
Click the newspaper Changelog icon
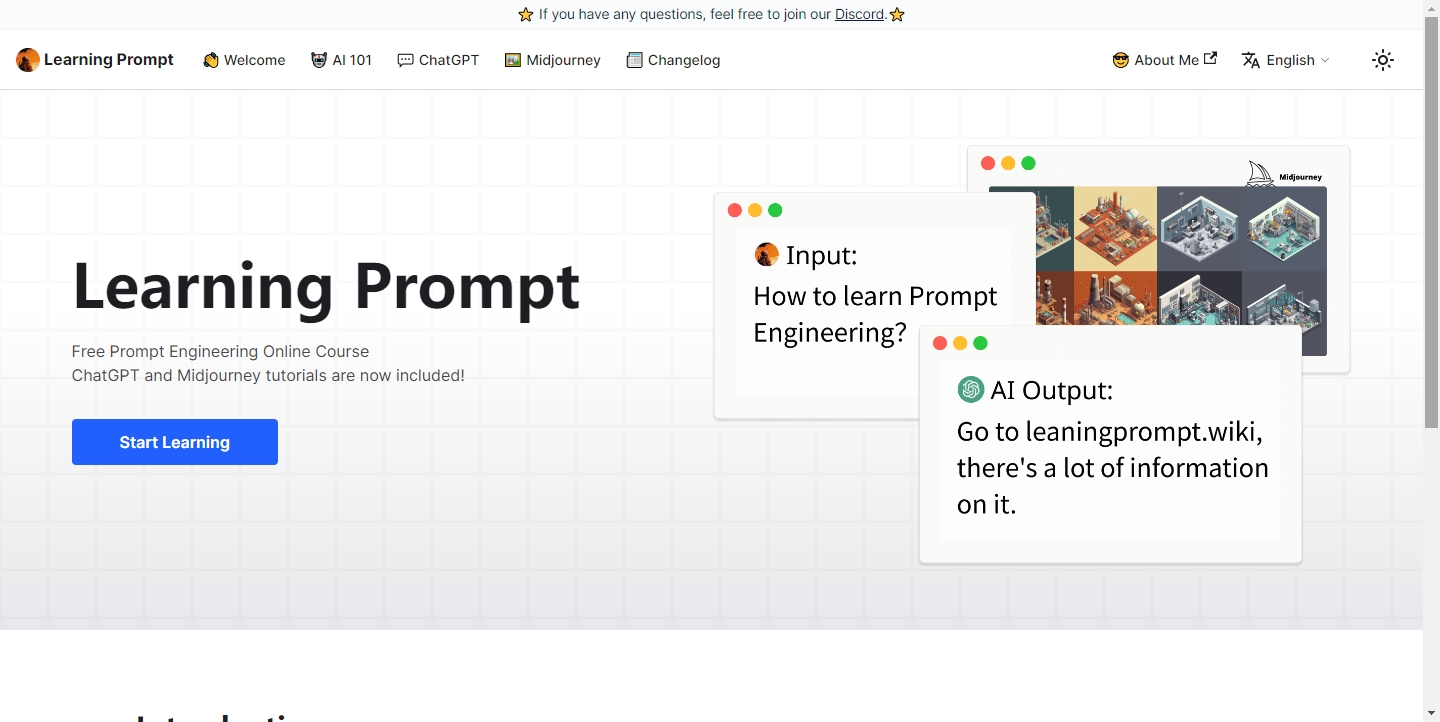[634, 60]
